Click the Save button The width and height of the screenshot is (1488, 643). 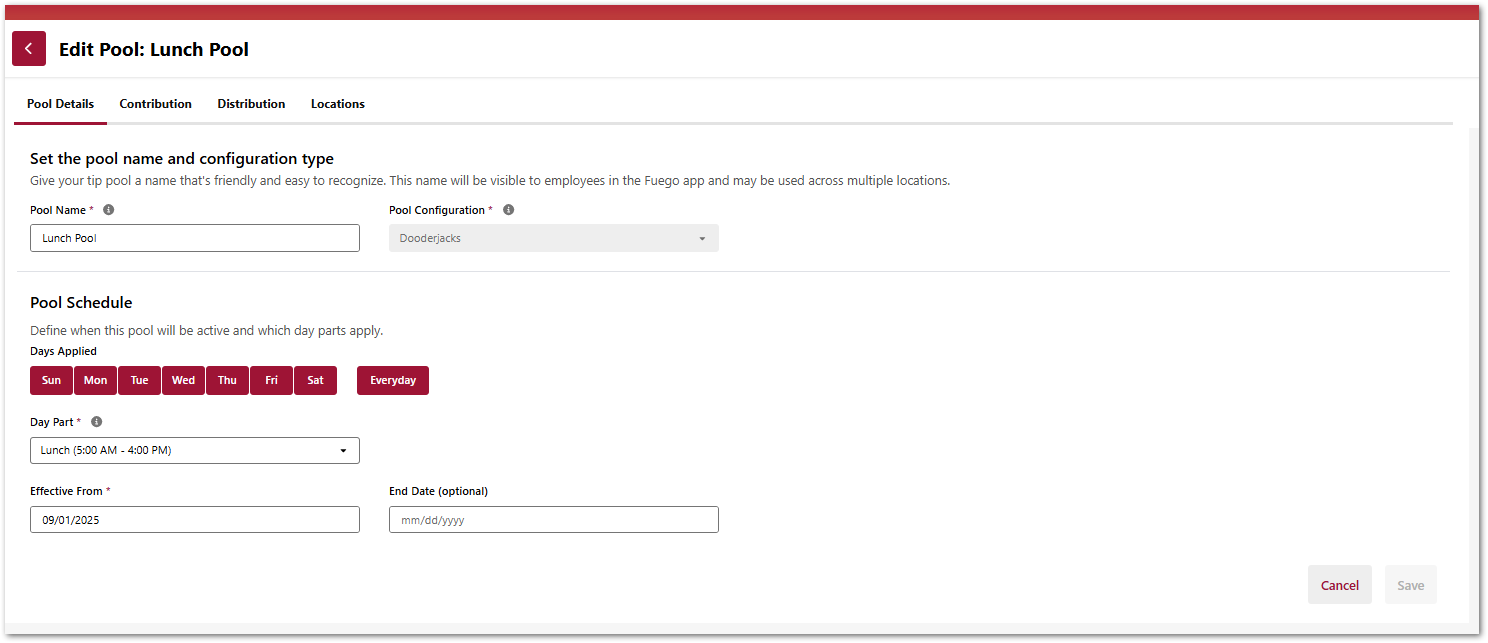click(x=1410, y=585)
